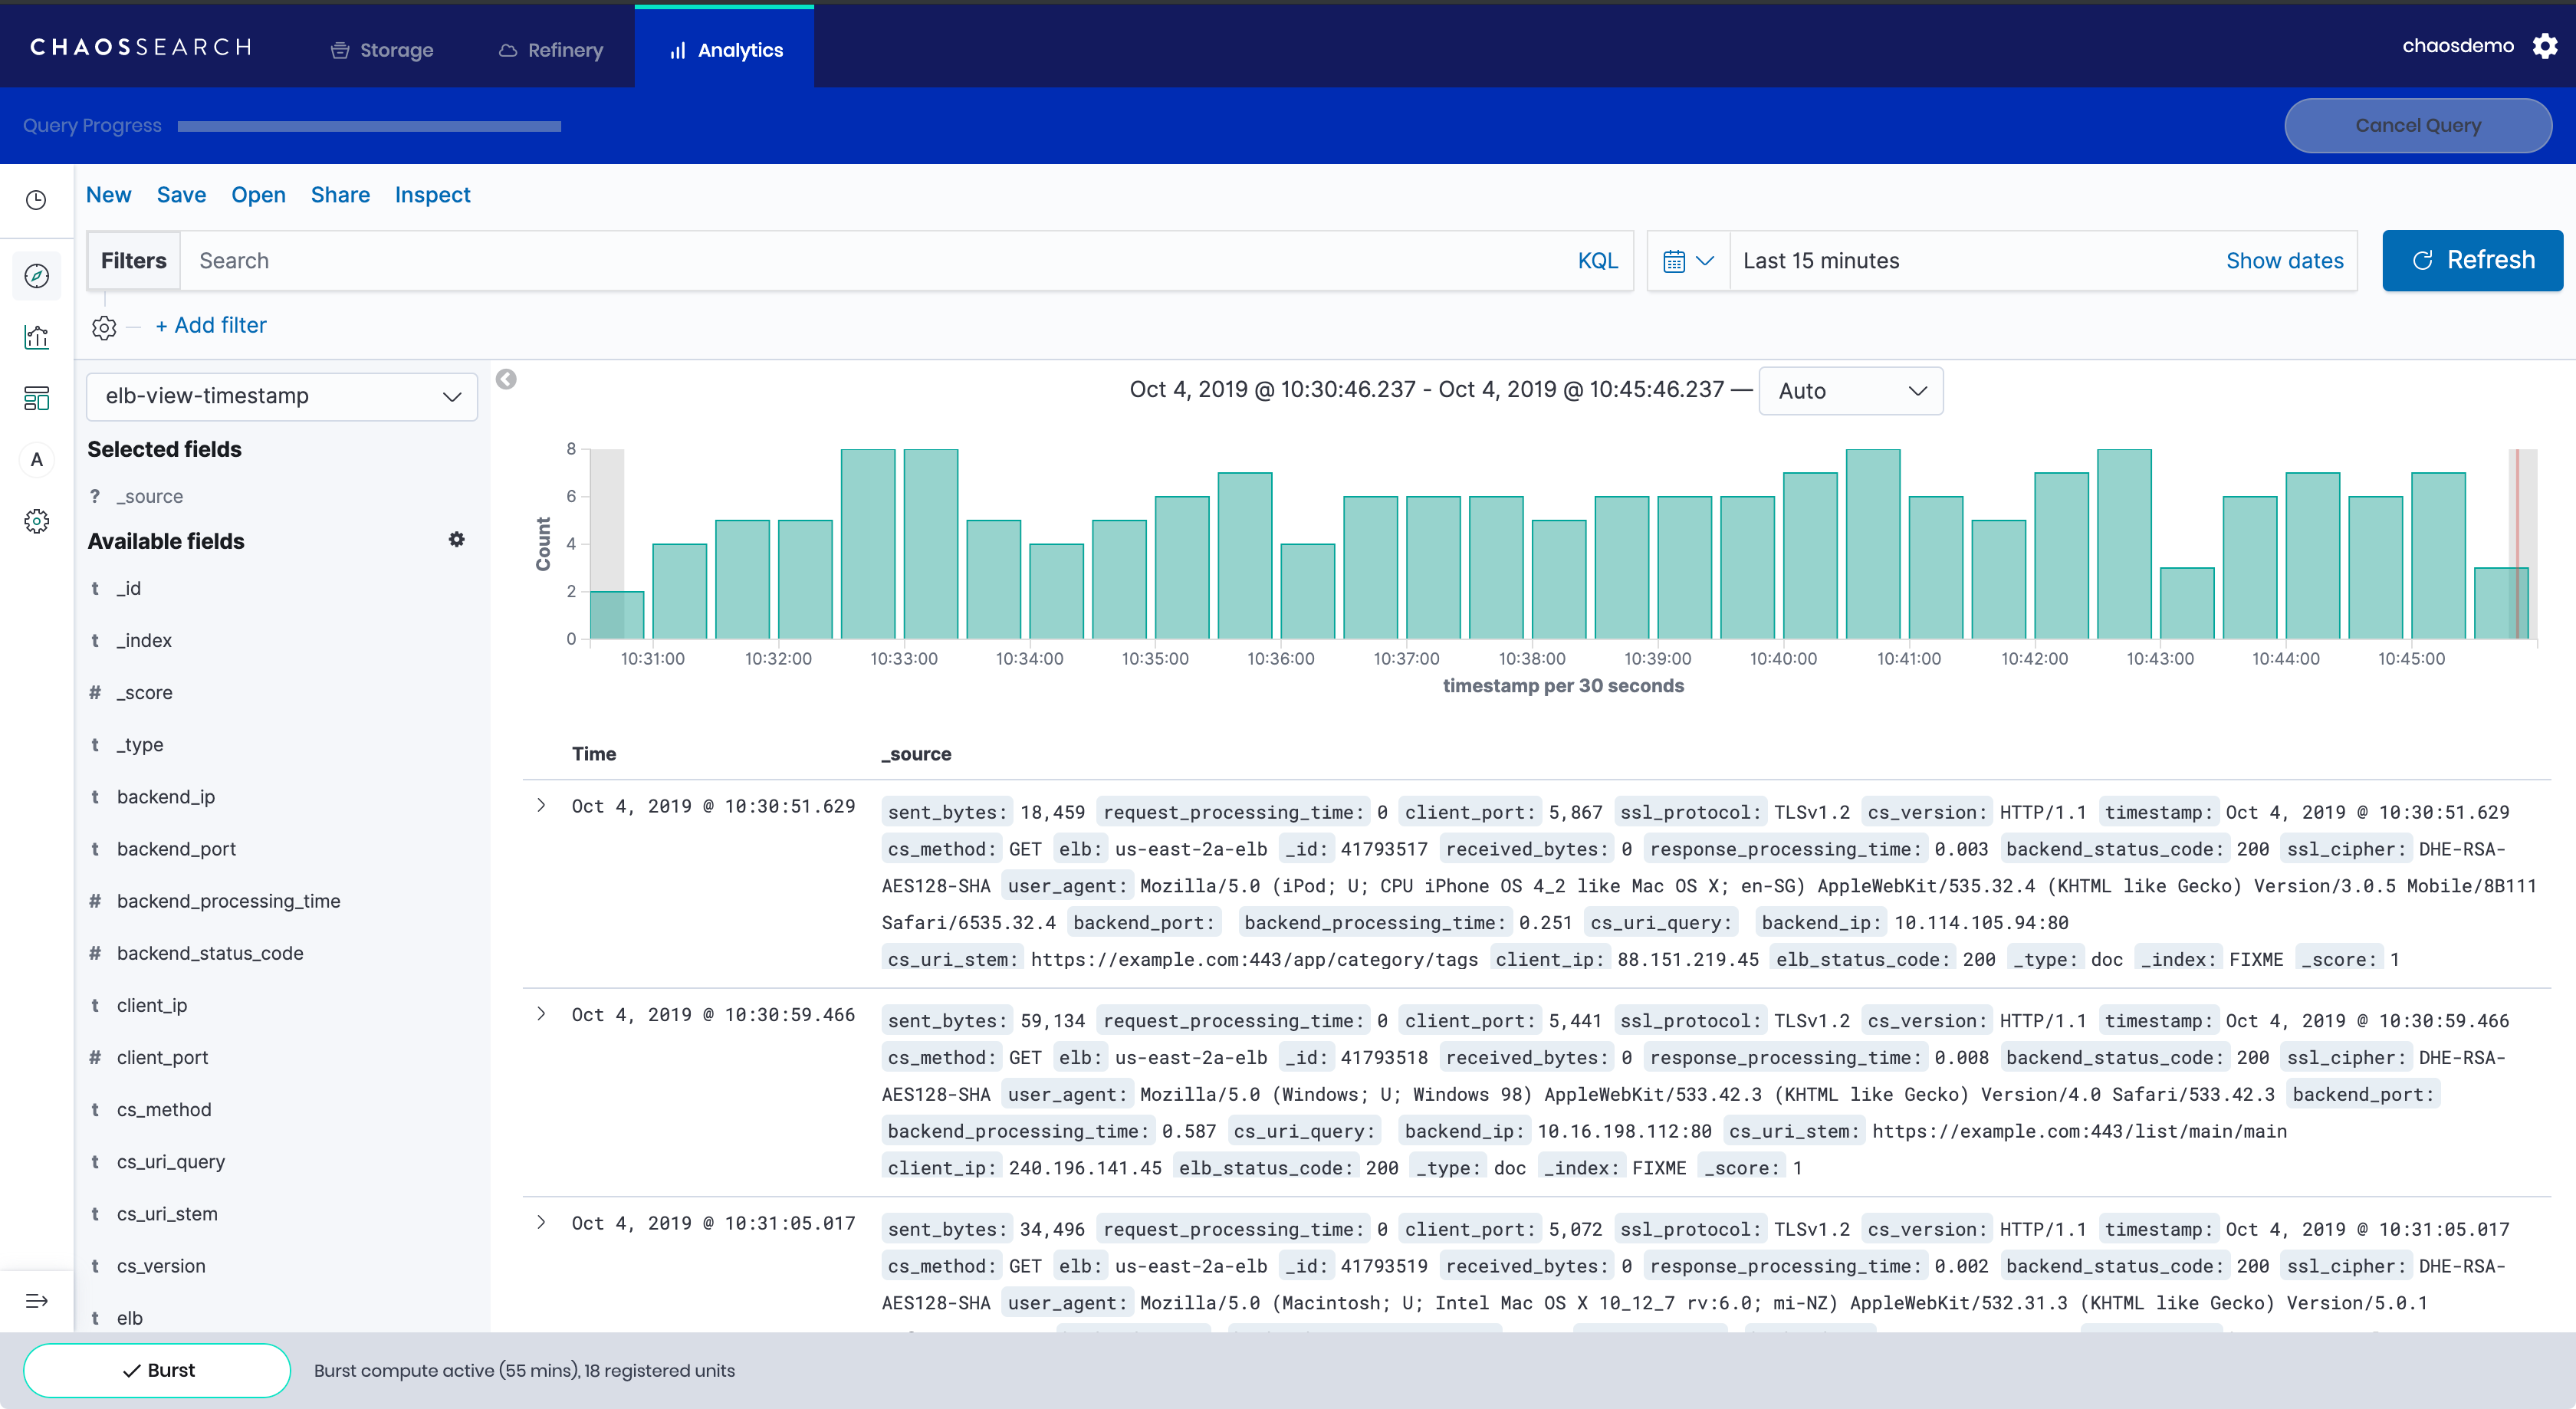Click the settings gear beside chaosdemo
Screen dimensions: 2576x1409
[x=2545, y=46]
